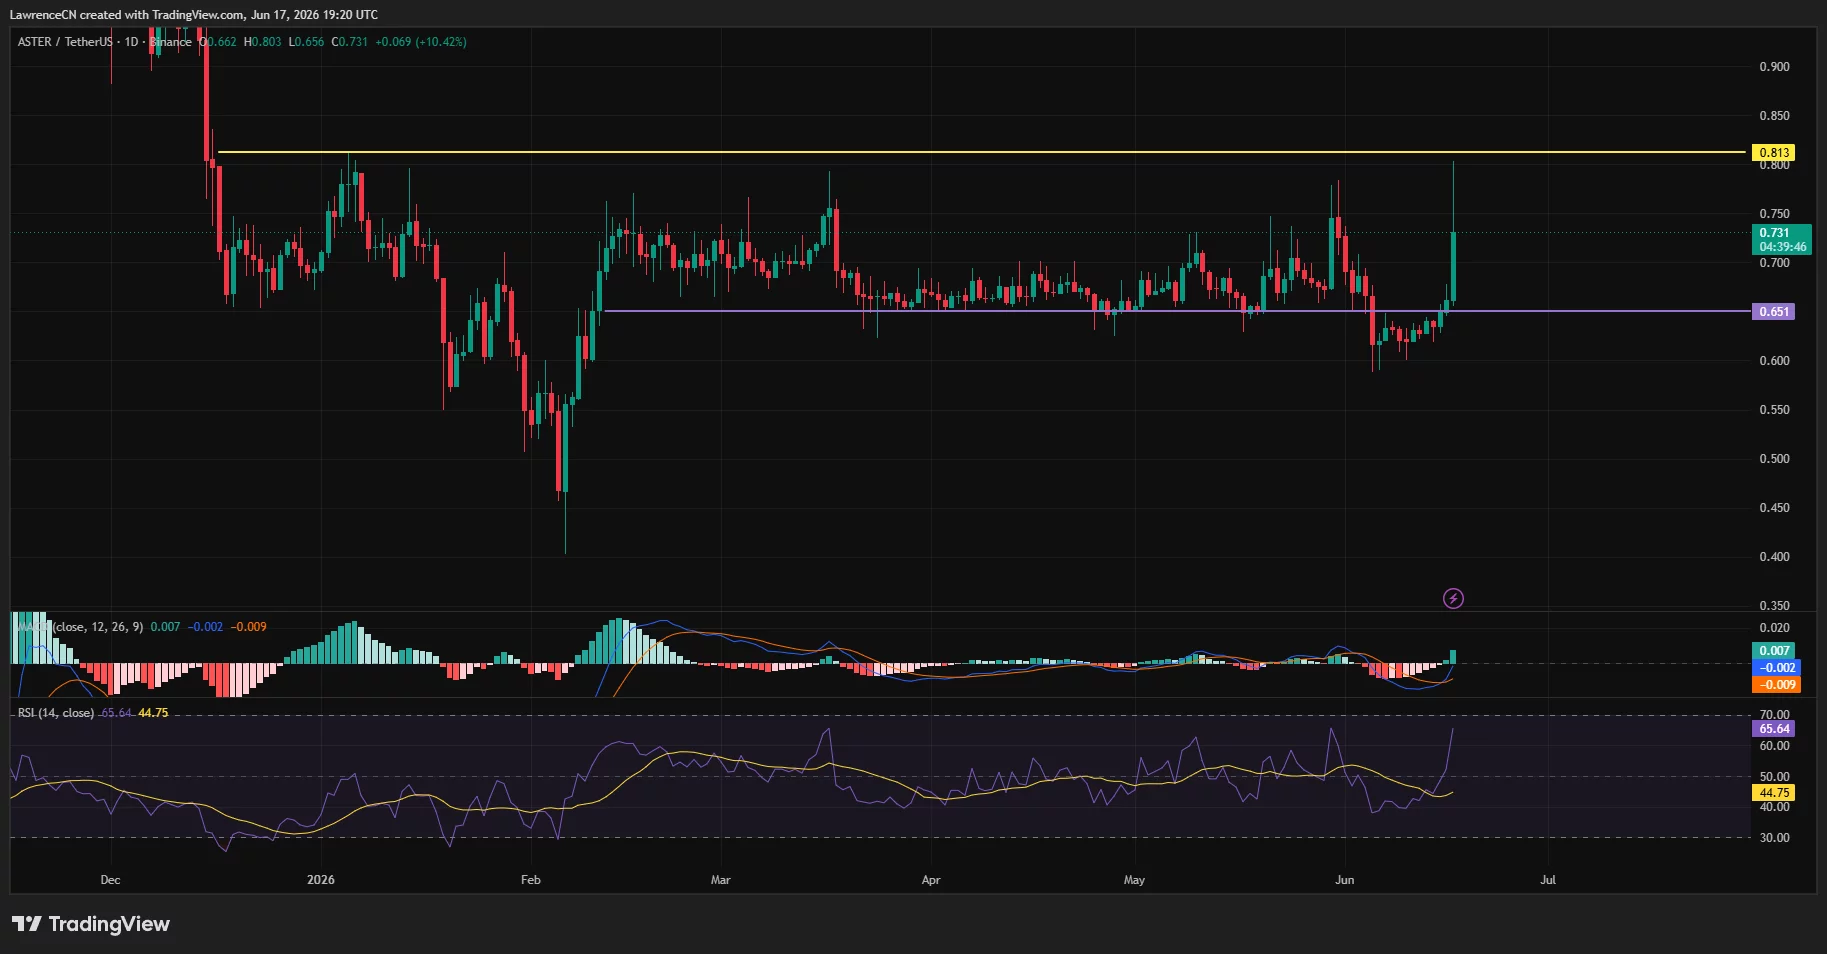Screen dimensions: 1827x954
Task: Click the 0.020 MACD axis tick
Action: click(1774, 628)
